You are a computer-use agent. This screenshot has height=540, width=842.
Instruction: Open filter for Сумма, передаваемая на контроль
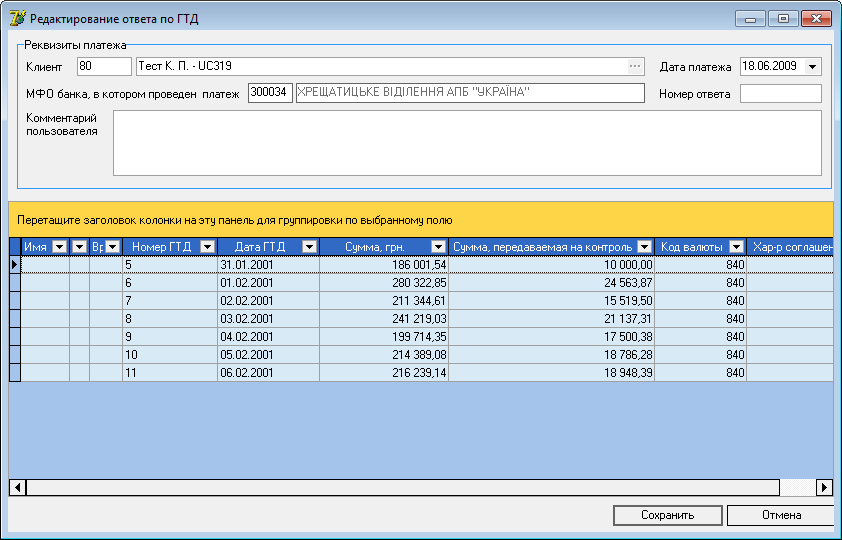point(644,247)
